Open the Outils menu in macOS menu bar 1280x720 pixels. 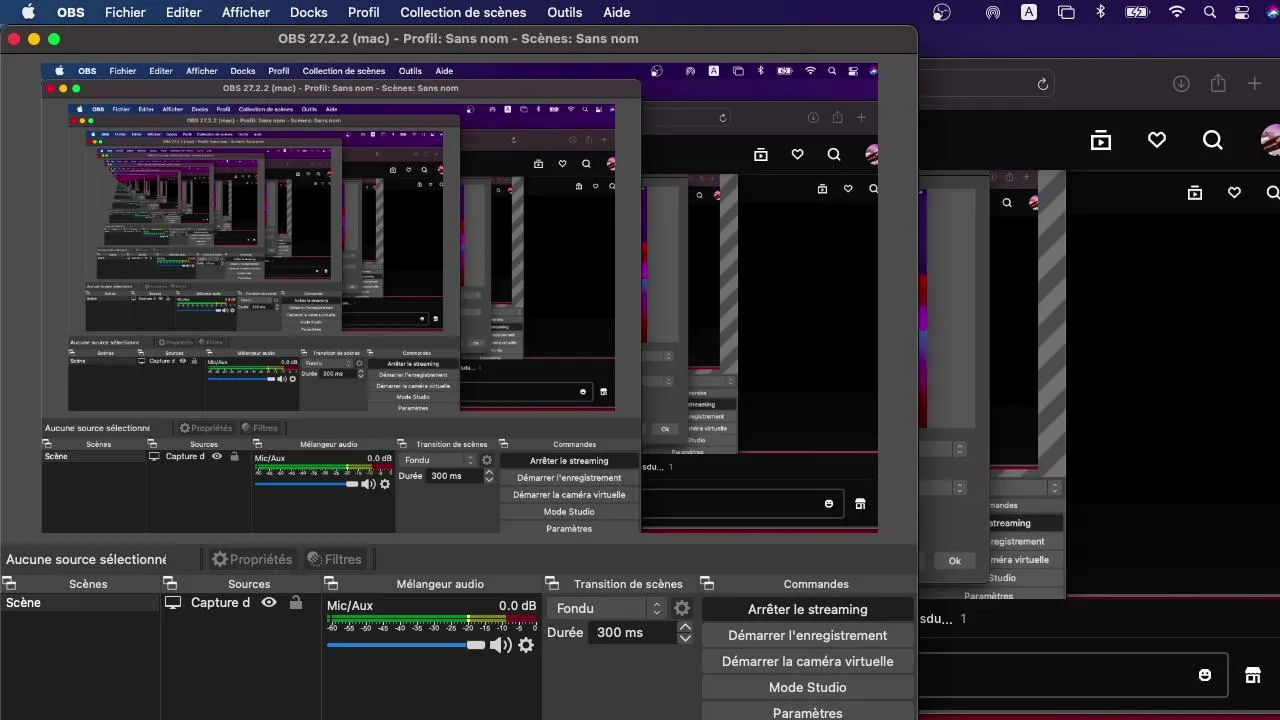tap(565, 12)
